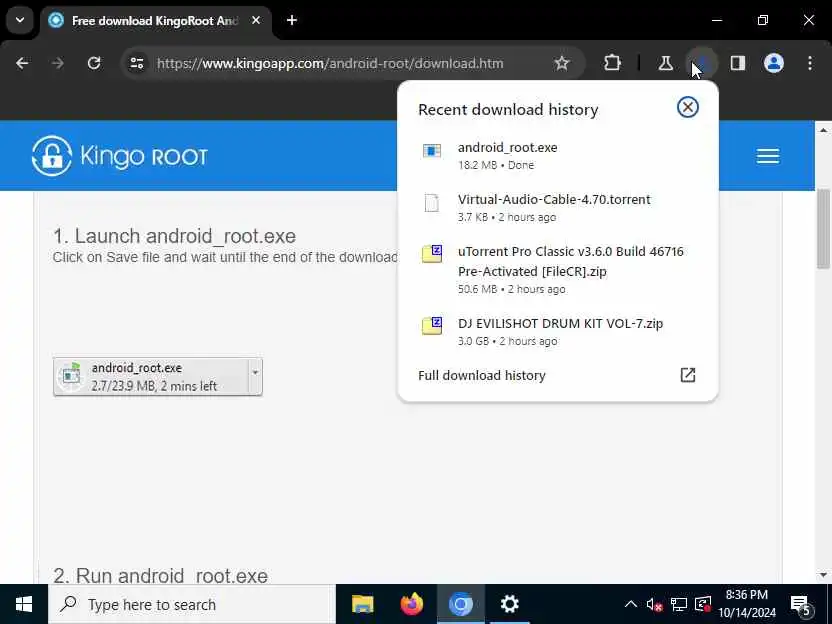Click heading 1. Launch android_root.exe
The image size is (832, 624).
(x=175, y=236)
